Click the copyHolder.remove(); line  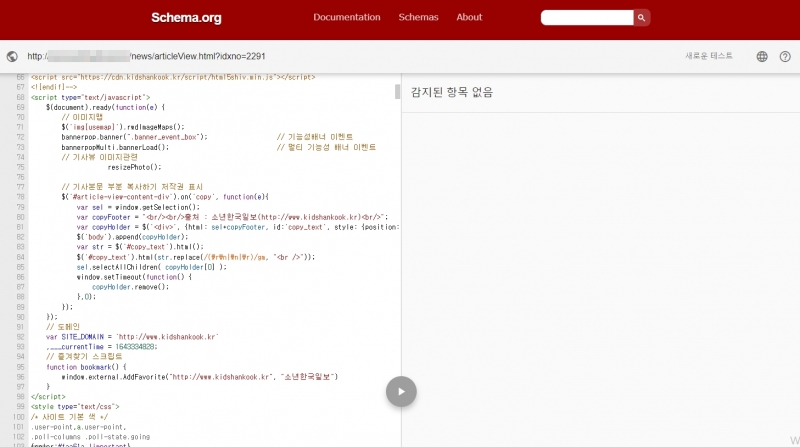coord(131,287)
